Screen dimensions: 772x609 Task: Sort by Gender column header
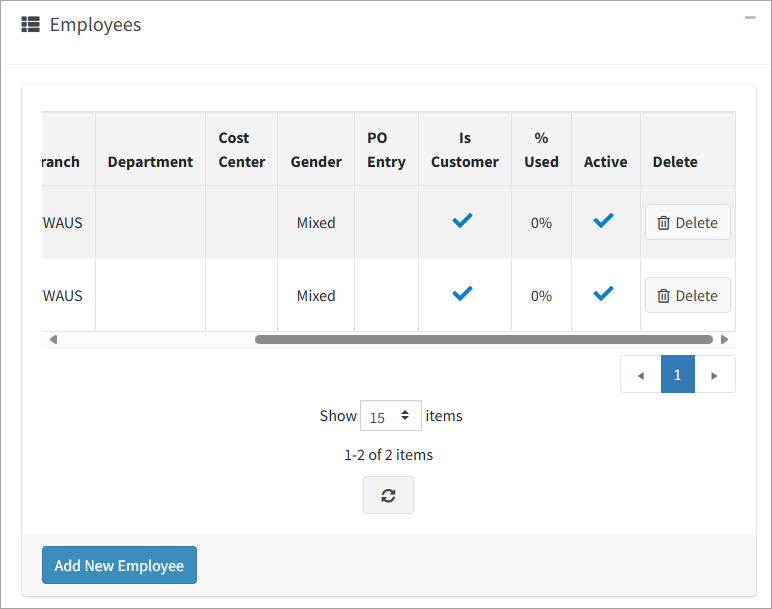316,161
